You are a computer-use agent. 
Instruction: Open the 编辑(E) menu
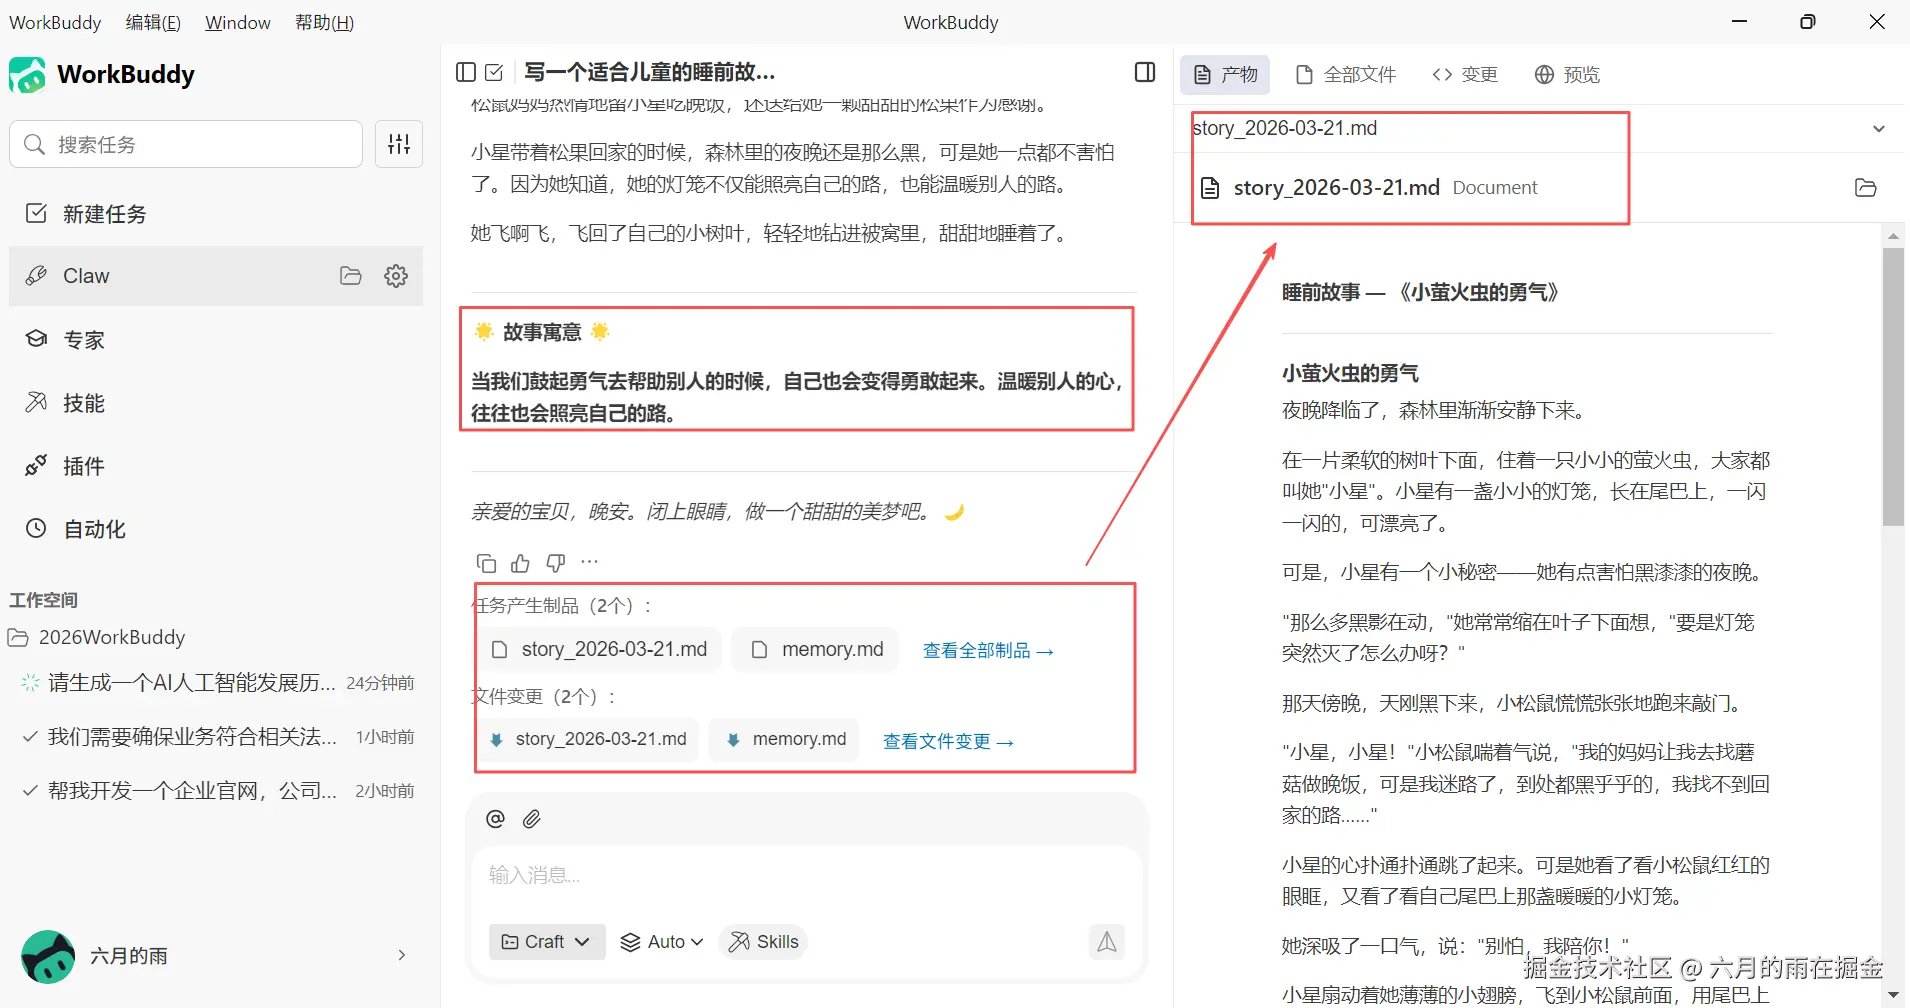coord(153,22)
